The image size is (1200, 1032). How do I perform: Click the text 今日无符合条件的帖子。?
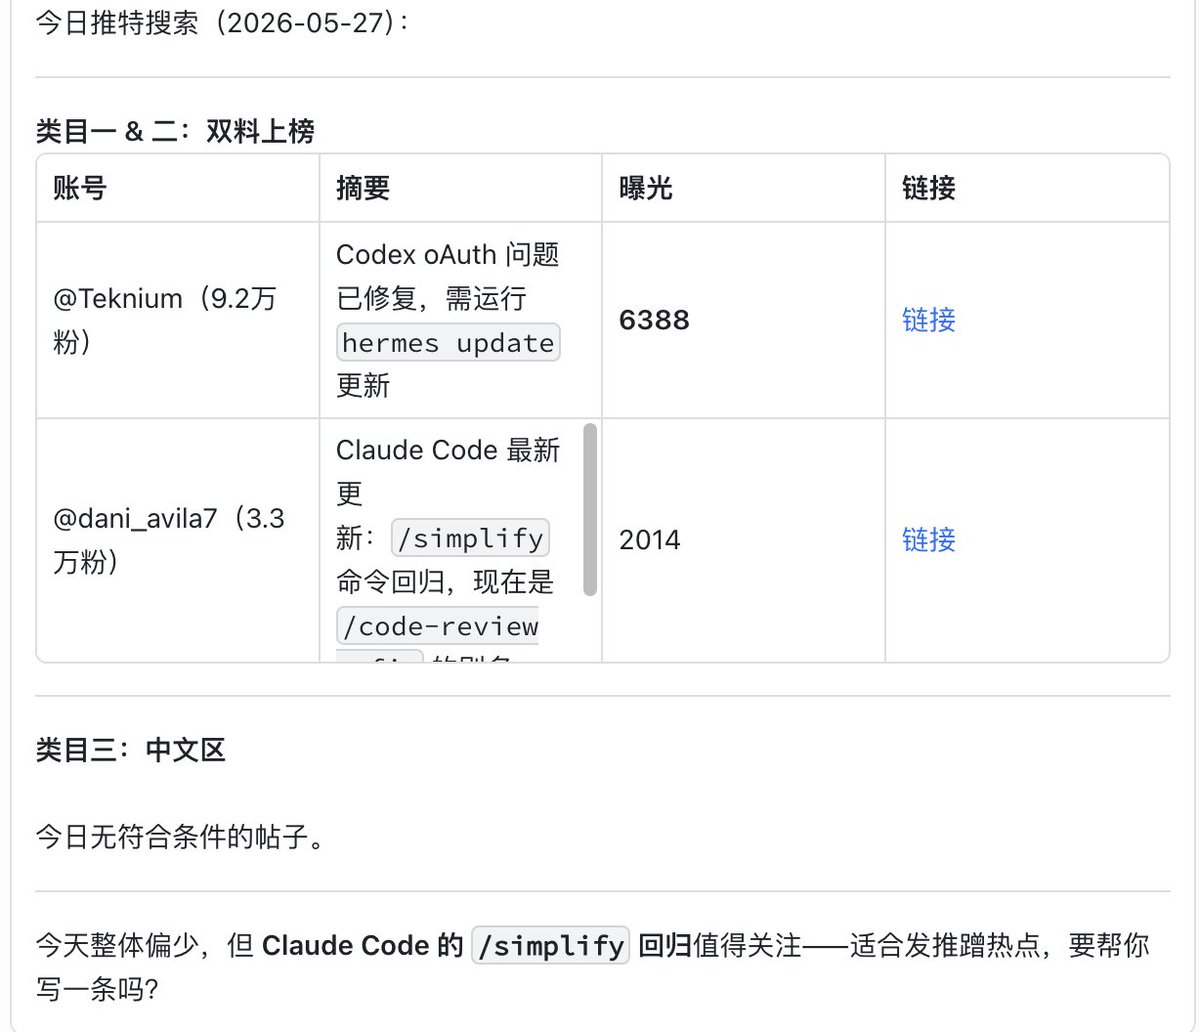(x=181, y=836)
